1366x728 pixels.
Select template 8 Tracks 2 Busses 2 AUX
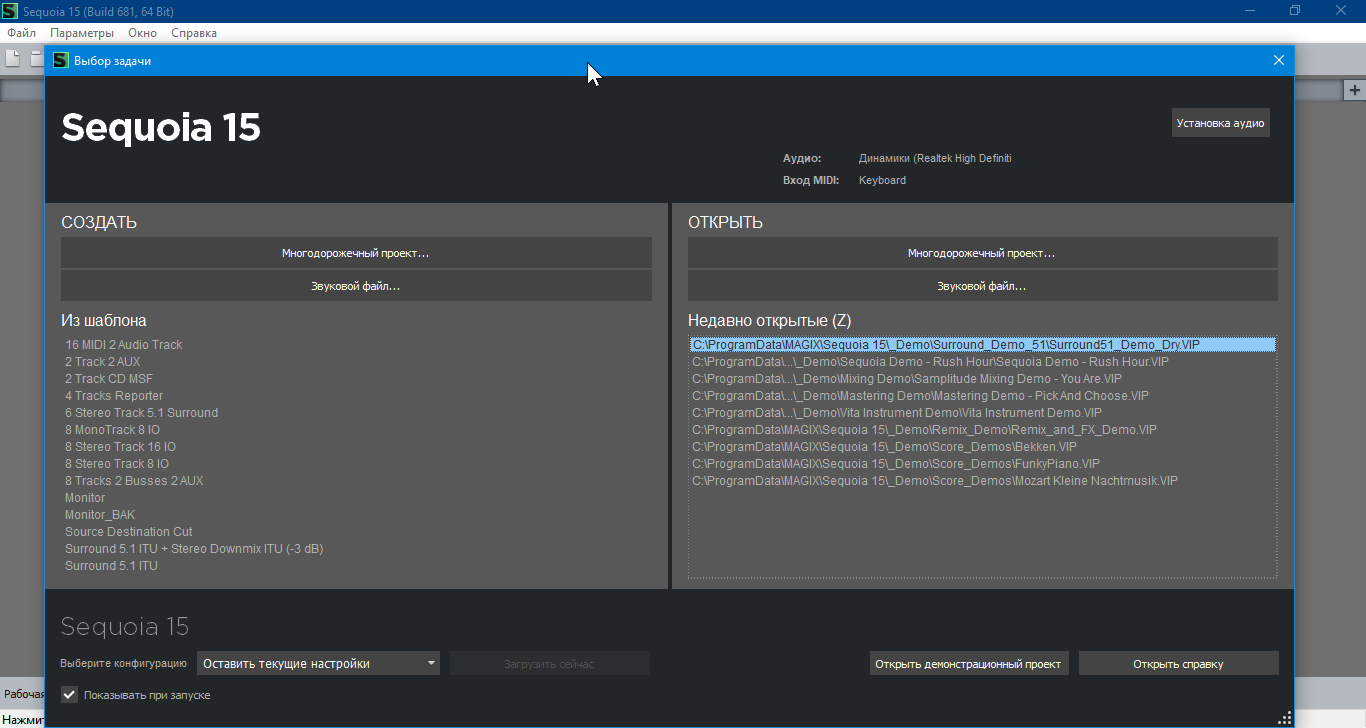click(134, 481)
